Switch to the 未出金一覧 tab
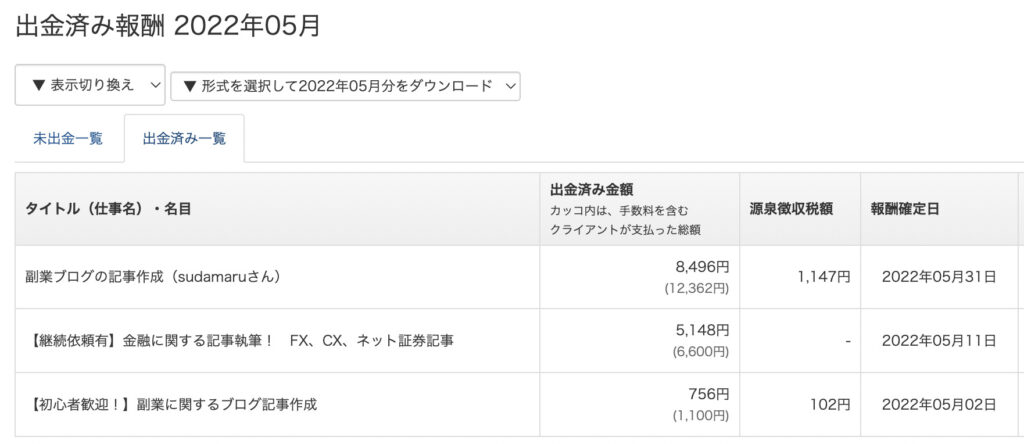 click(68, 138)
